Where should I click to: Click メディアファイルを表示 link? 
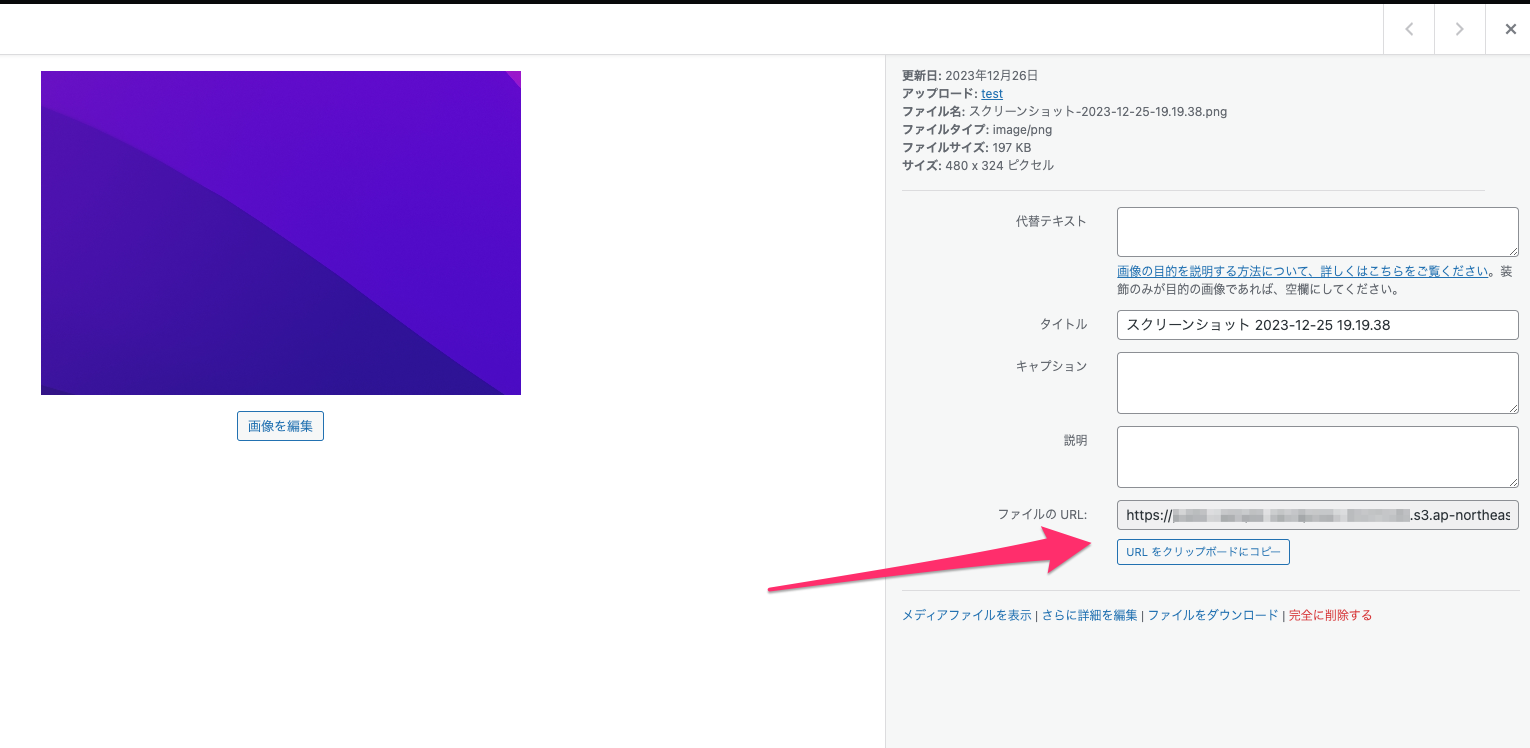[966, 615]
